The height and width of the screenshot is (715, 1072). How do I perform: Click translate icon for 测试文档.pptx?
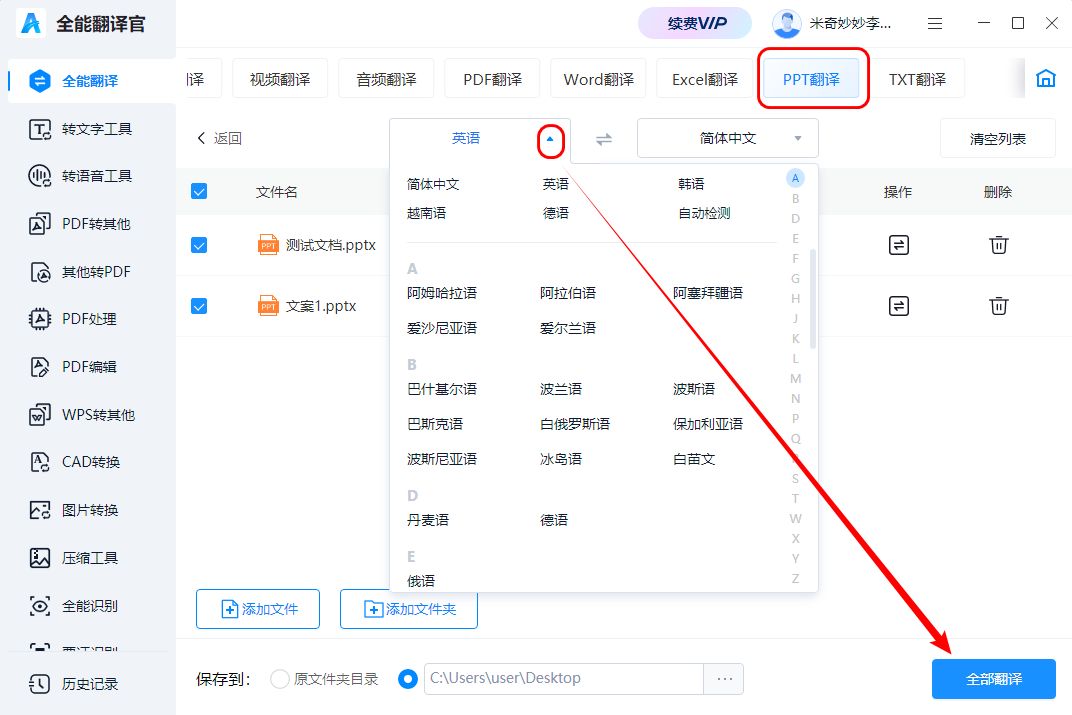[x=898, y=245]
